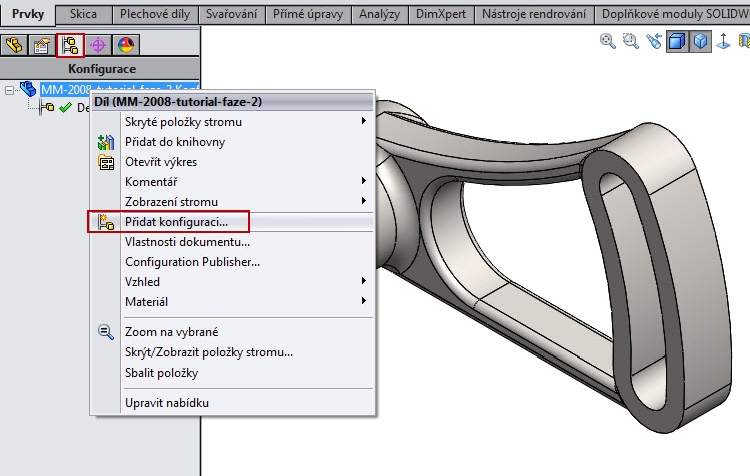Viewport: 750px width, 476px height.
Task: Open the DisplayManager color sphere icon
Action: point(126,45)
